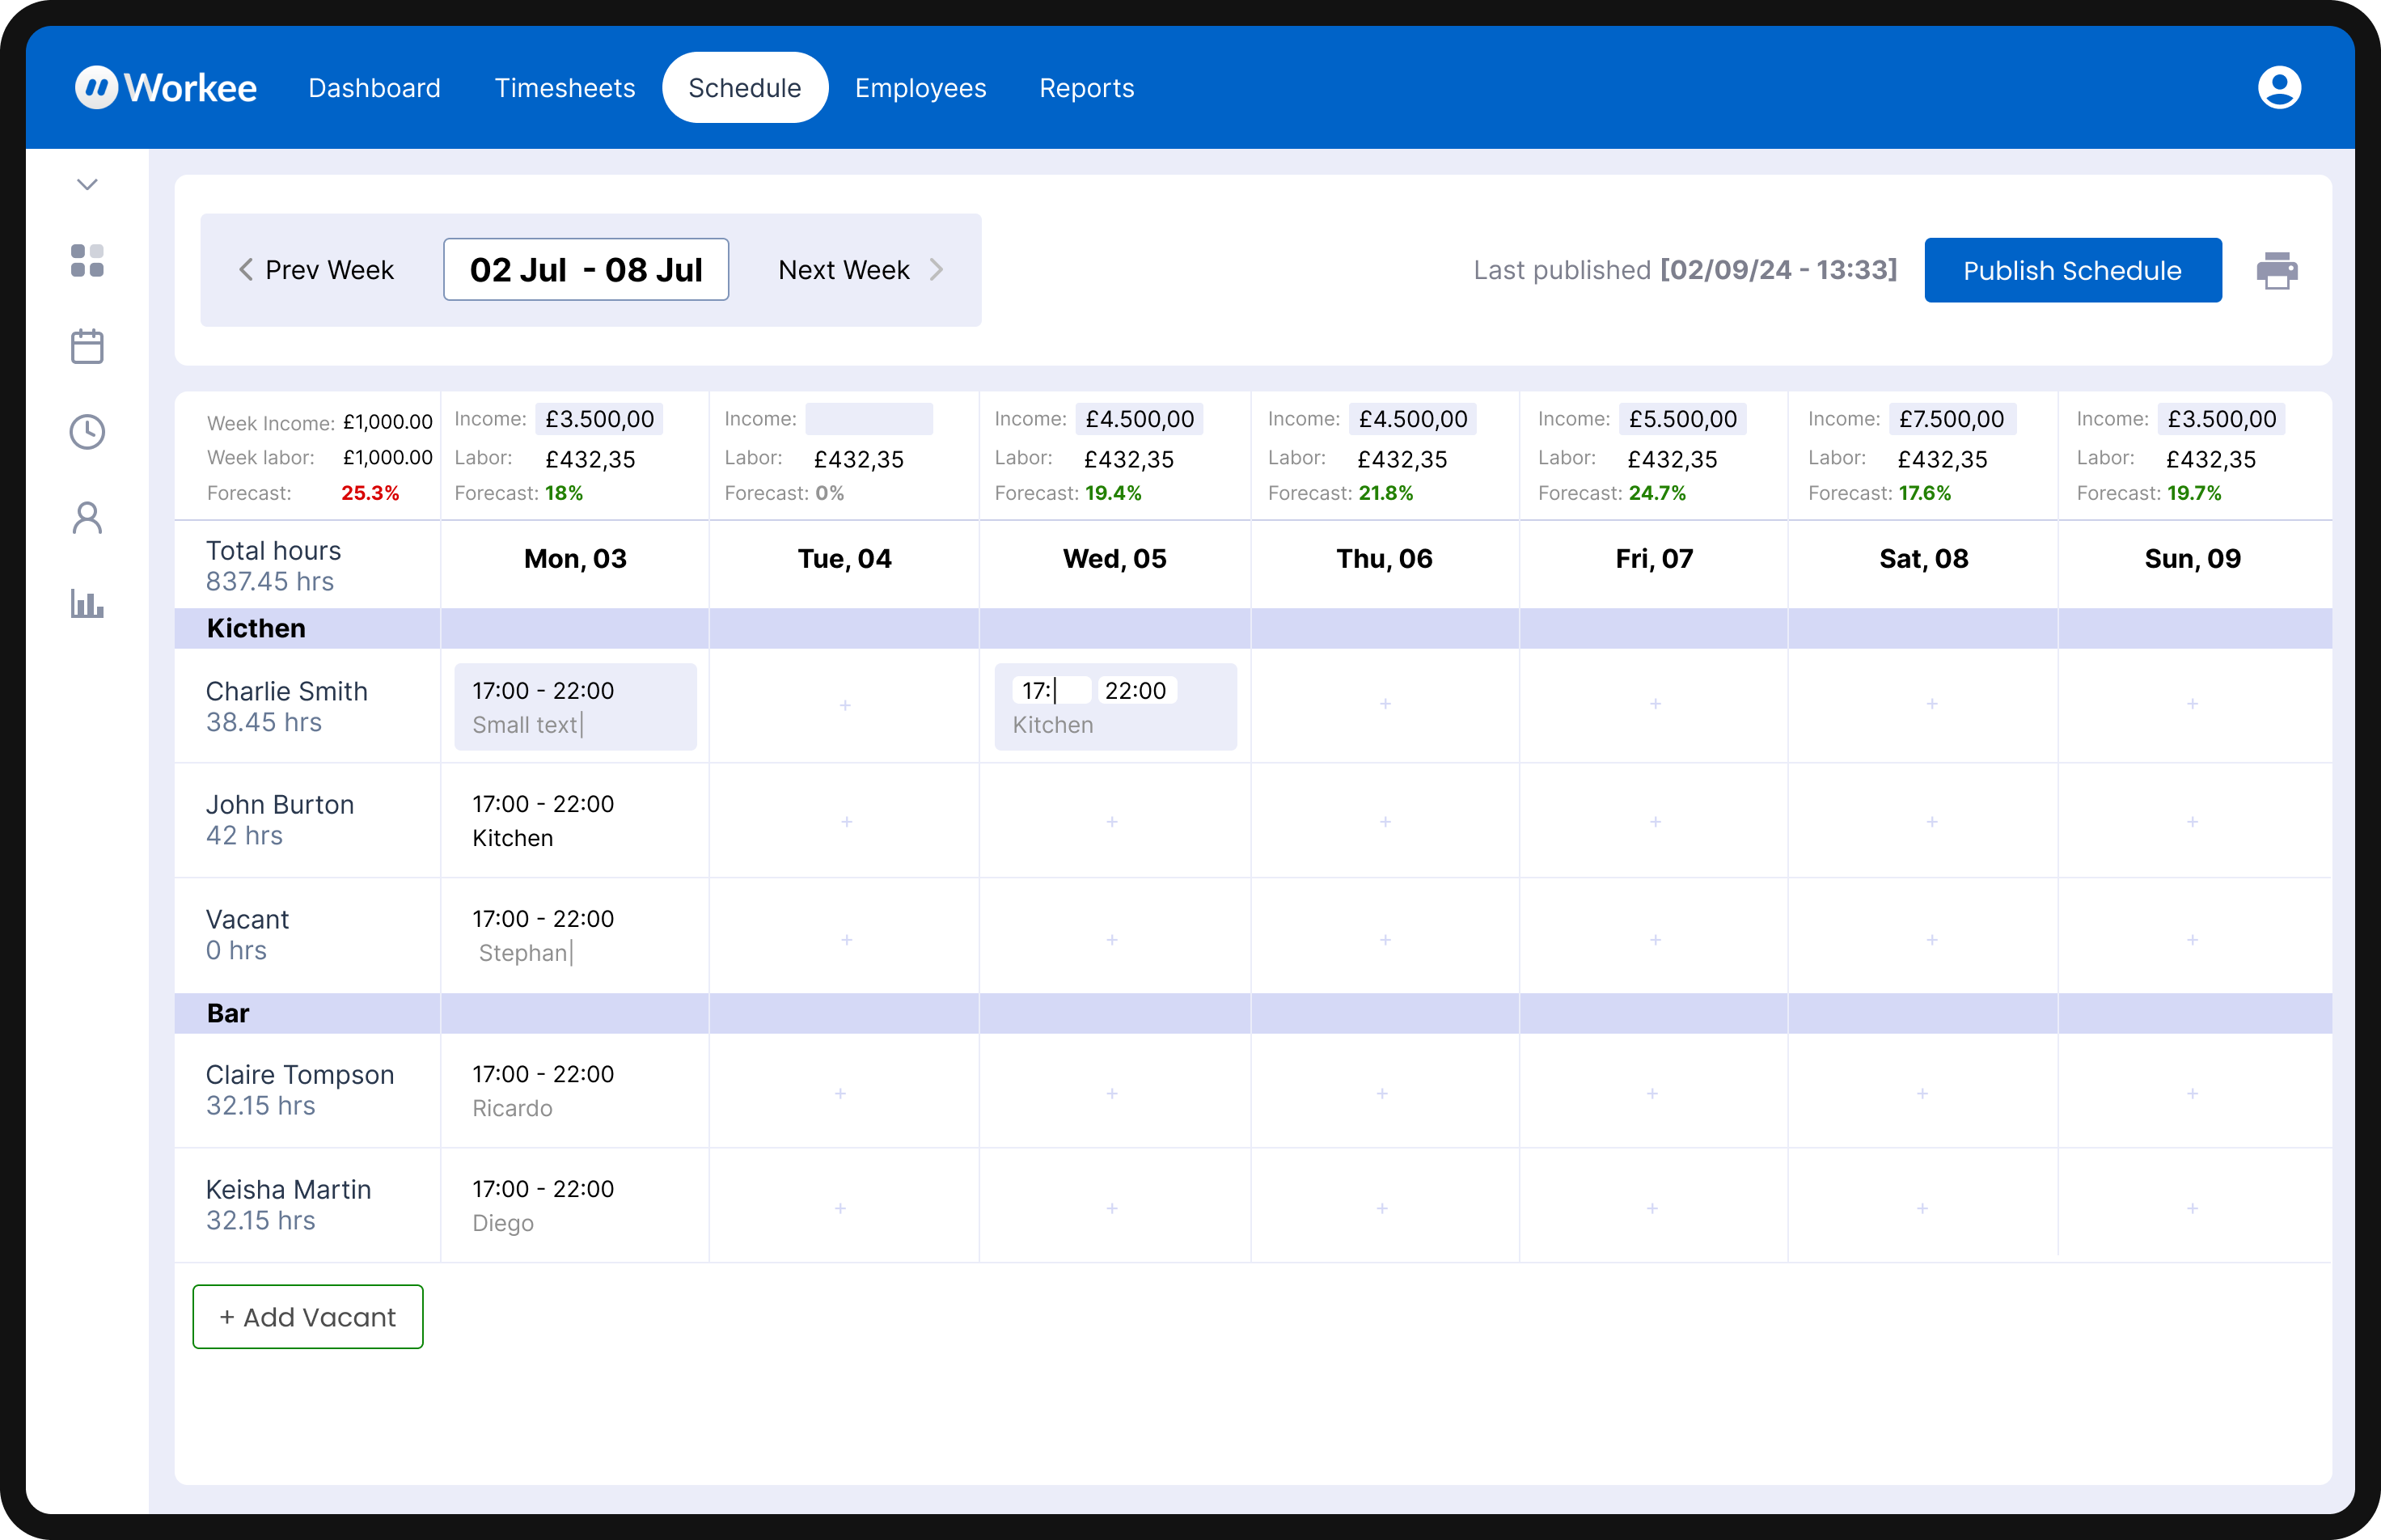Viewport: 2381px width, 1540px height.
Task: Open the clock timesheet icon in sidebar
Action: (87, 432)
